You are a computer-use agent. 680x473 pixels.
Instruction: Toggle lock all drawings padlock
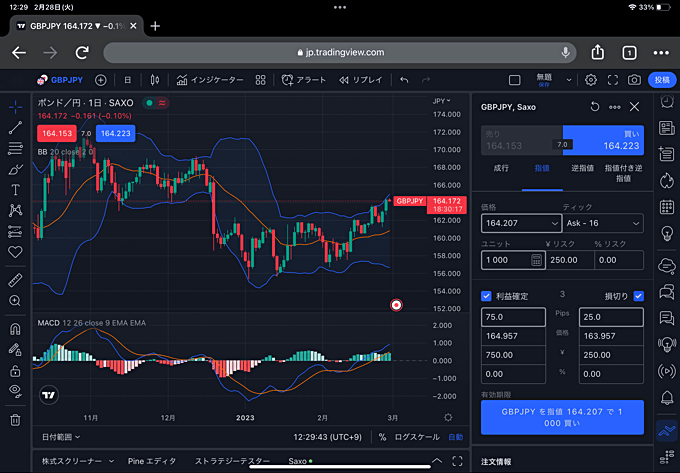(15, 371)
